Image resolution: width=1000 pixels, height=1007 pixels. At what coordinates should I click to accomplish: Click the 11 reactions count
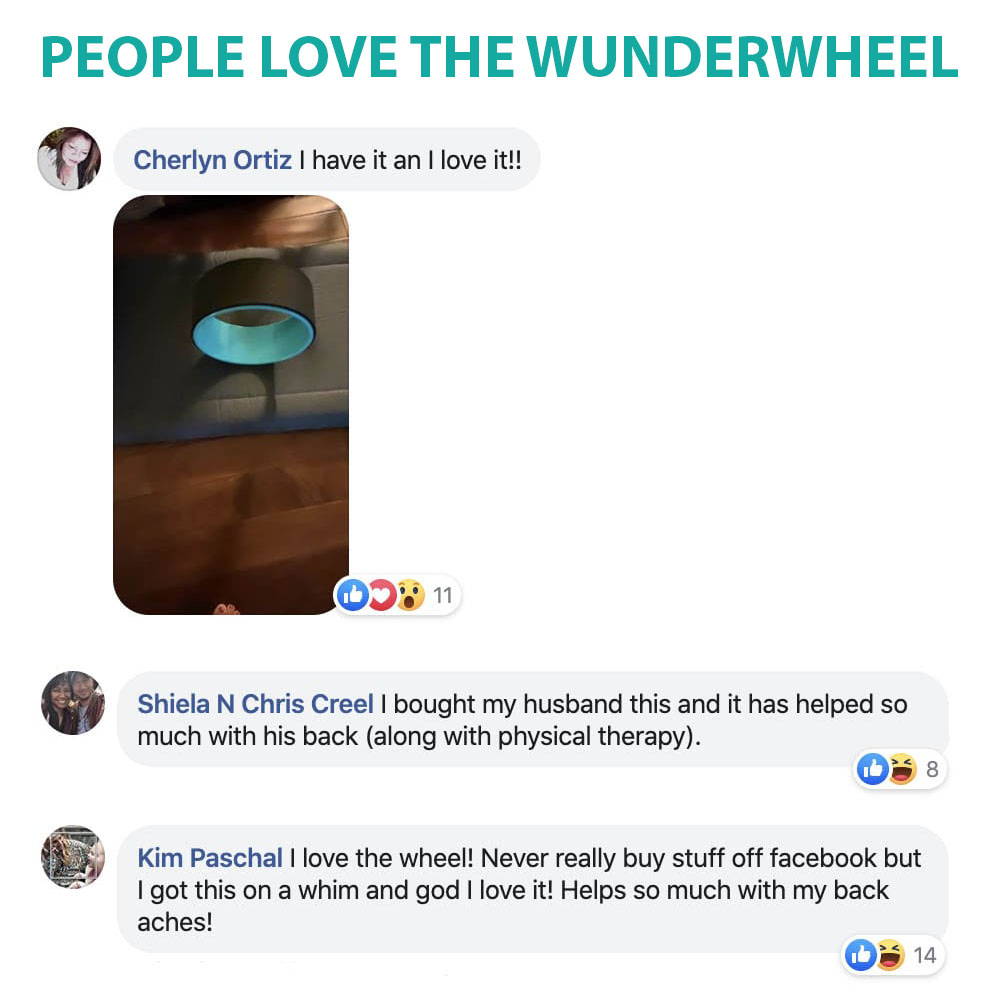tap(443, 595)
